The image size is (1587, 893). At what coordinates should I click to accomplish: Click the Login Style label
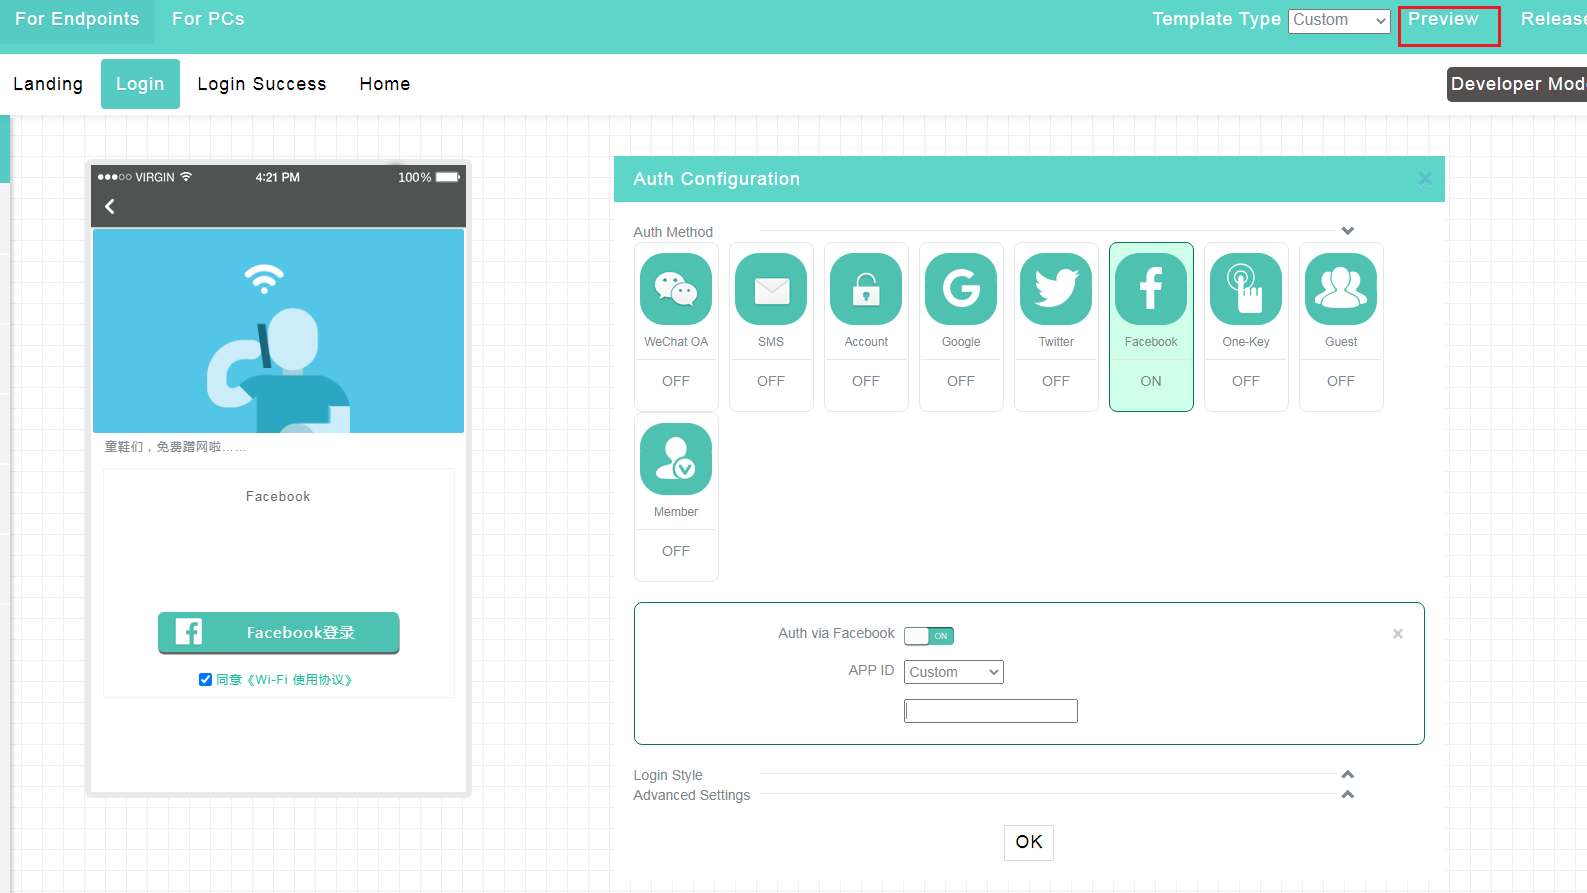[x=668, y=775]
